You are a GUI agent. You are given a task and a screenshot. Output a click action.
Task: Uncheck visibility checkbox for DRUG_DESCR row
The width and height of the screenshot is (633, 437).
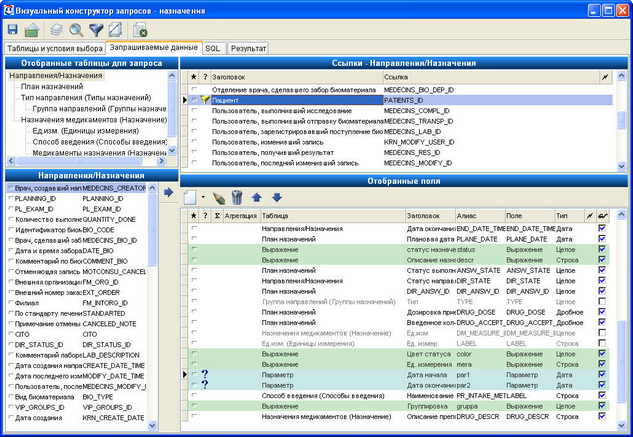coord(602,416)
